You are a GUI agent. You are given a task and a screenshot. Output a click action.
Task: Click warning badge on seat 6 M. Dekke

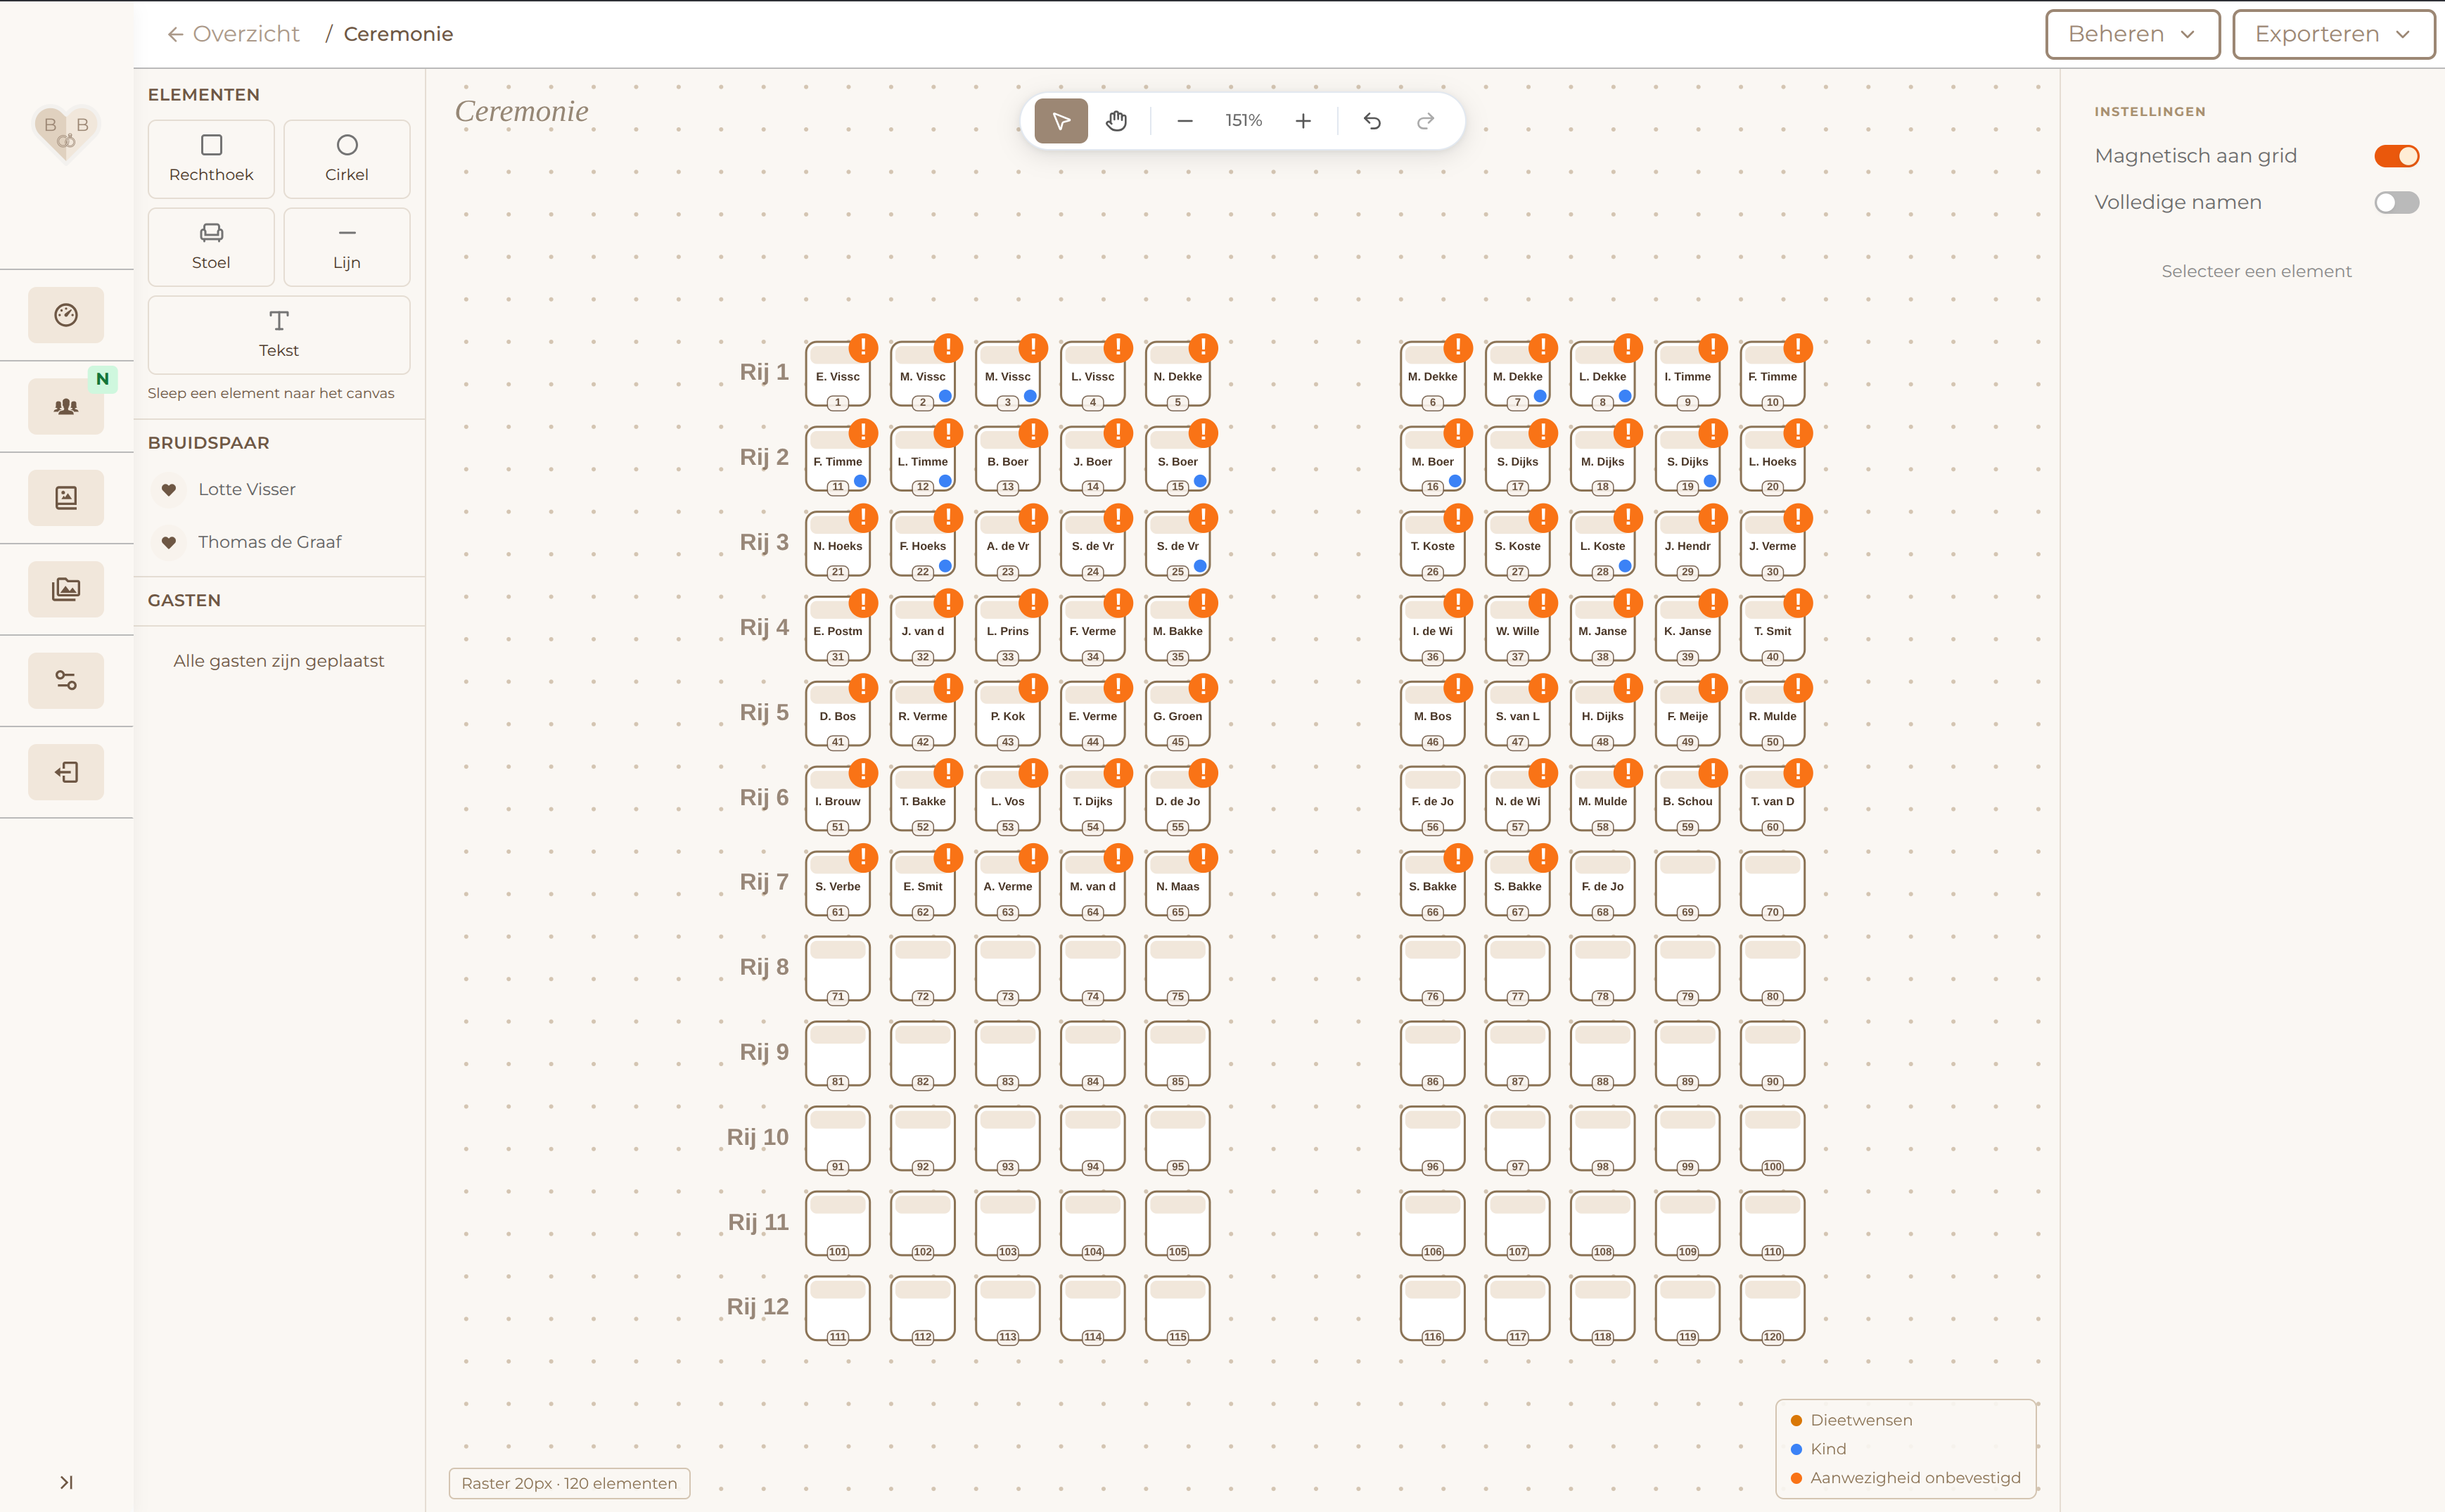coord(1458,347)
